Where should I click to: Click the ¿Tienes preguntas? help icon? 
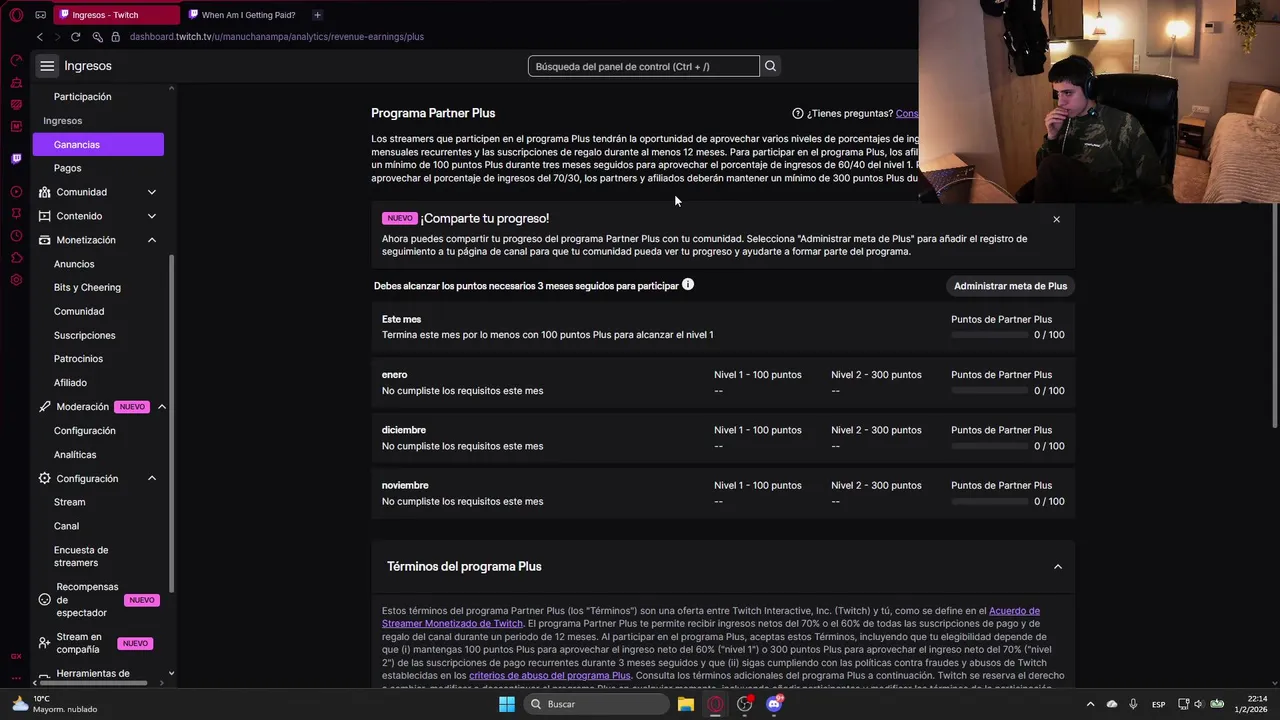(x=798, y=114)
